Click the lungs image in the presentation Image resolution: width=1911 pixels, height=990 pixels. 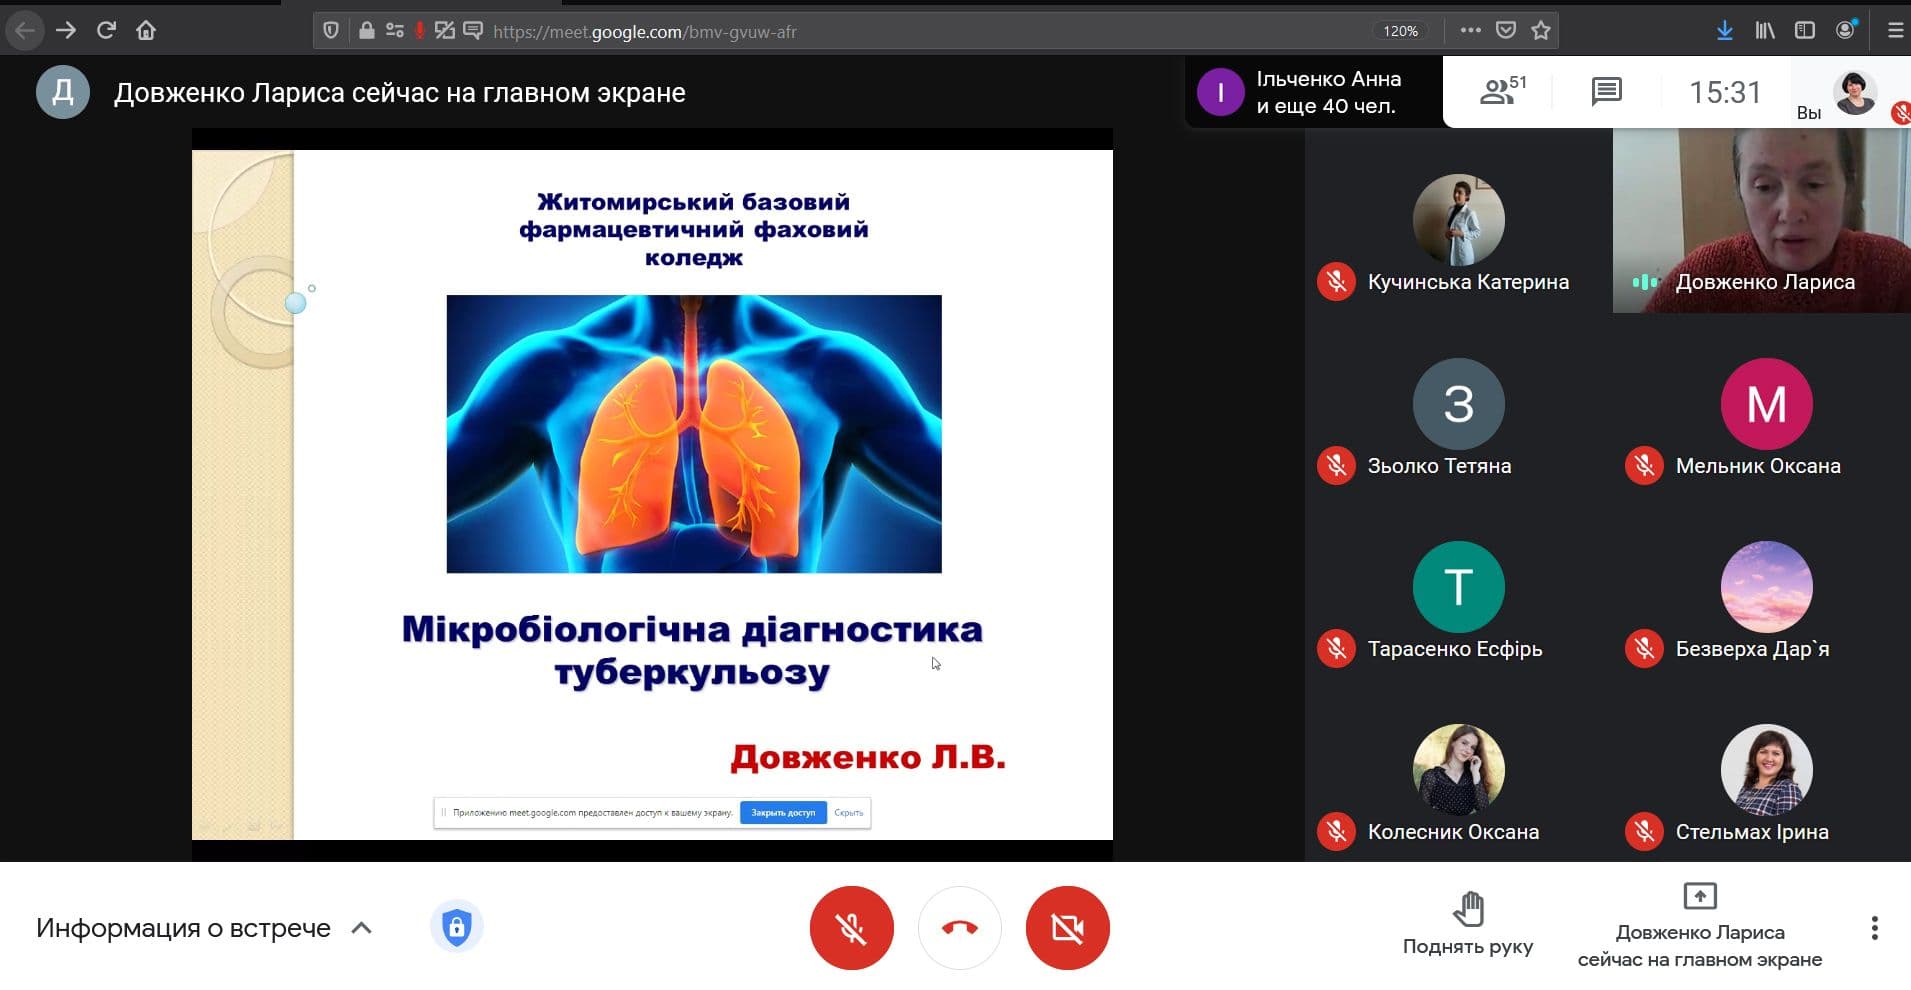(x=693, y=434)
